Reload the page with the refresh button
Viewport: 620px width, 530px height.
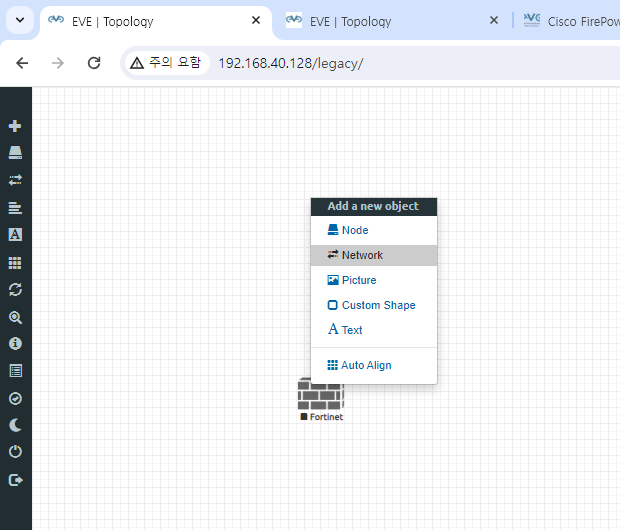94,63
